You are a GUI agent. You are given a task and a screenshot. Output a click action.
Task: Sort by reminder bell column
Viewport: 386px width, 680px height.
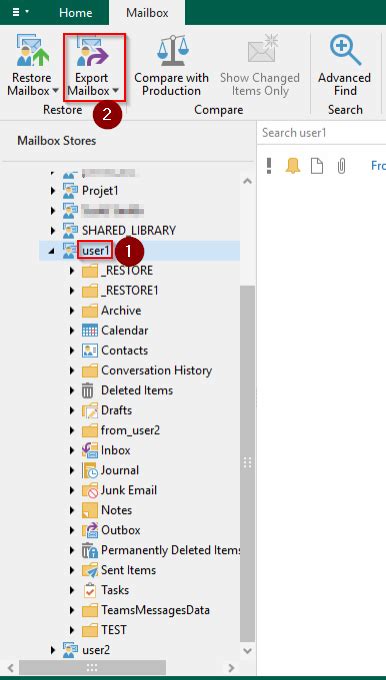click(x=293, y=166)
